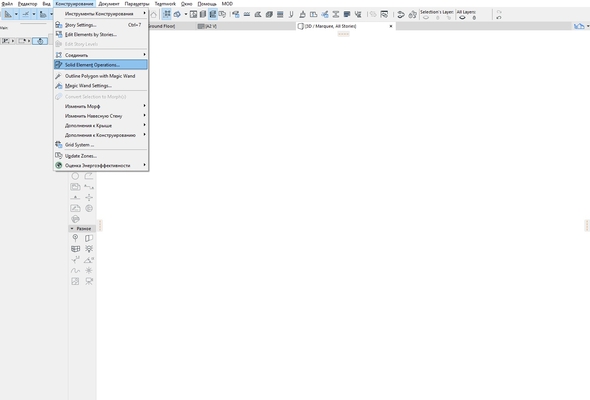Select the Hotspot crosshair tool
Screen dimensions: 590x400
[89, 198]
